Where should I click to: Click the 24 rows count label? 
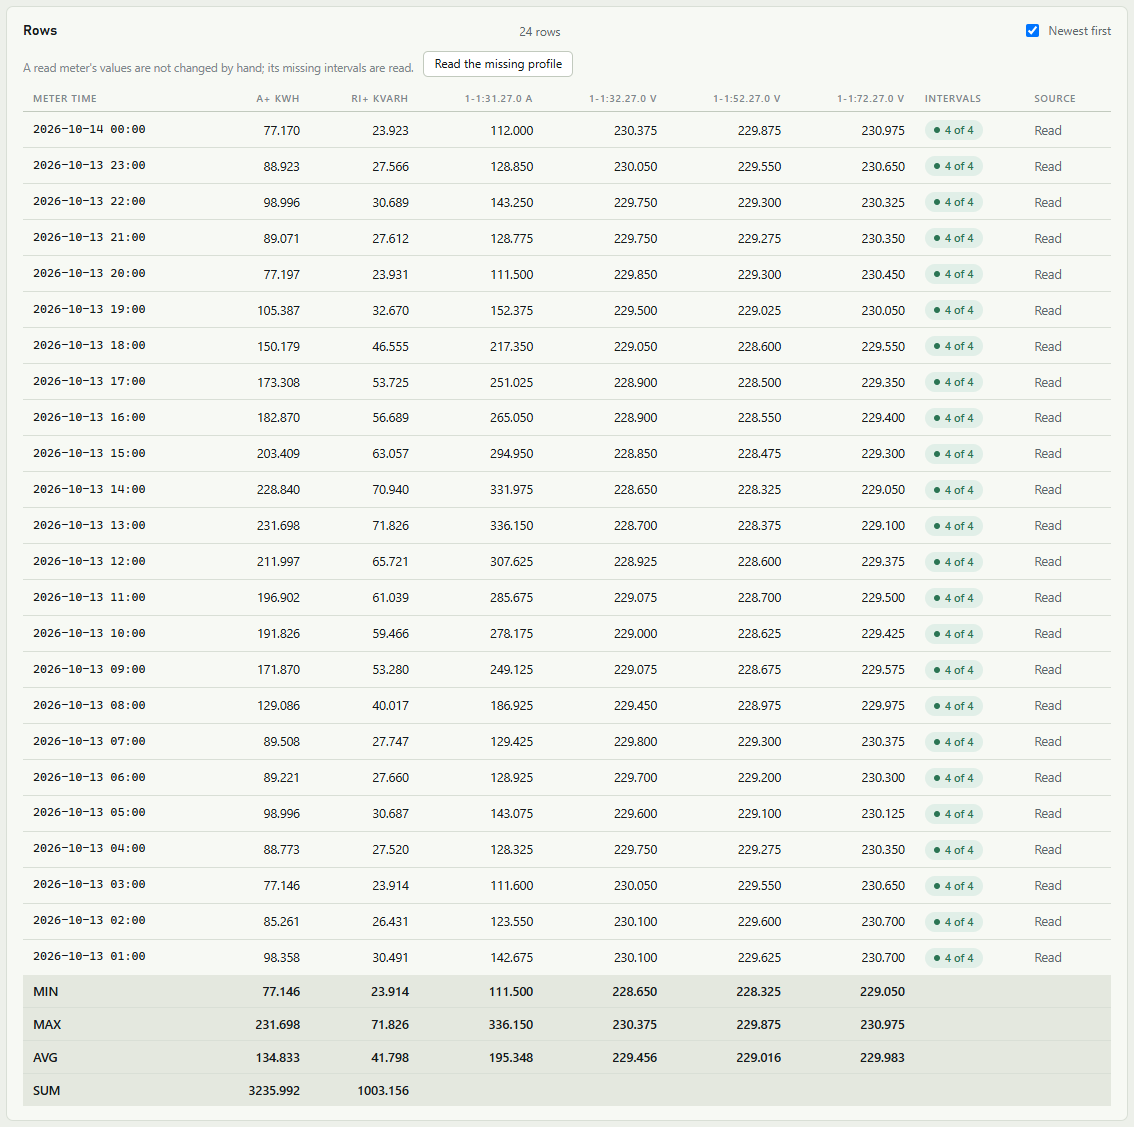(x=540, y=32)
